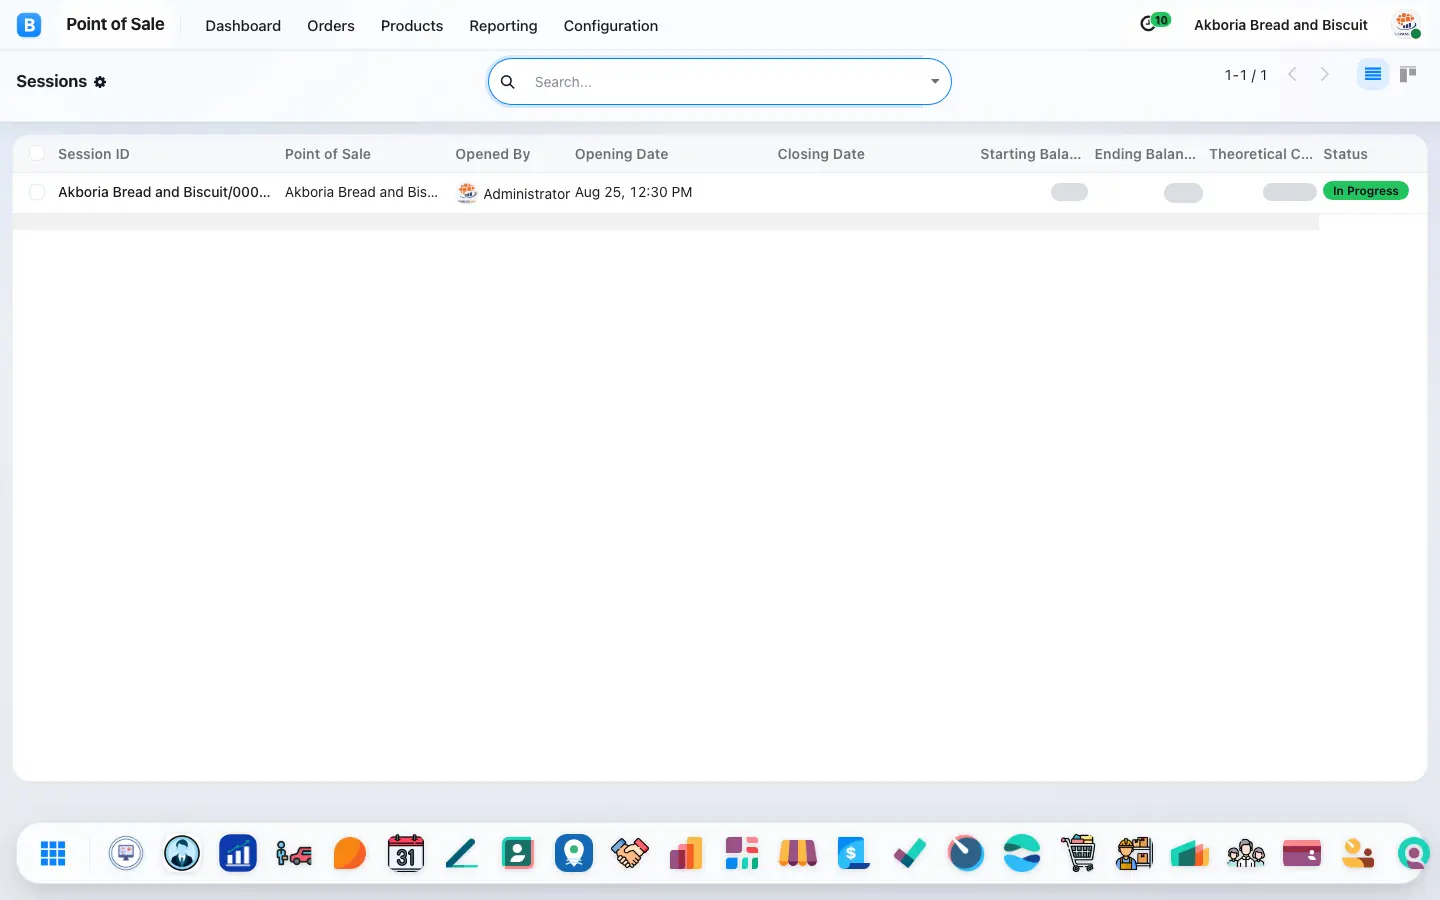Open the blue dollar invoice icon
The width and height of the screenshot is (1440, 900).
[854, 853]
